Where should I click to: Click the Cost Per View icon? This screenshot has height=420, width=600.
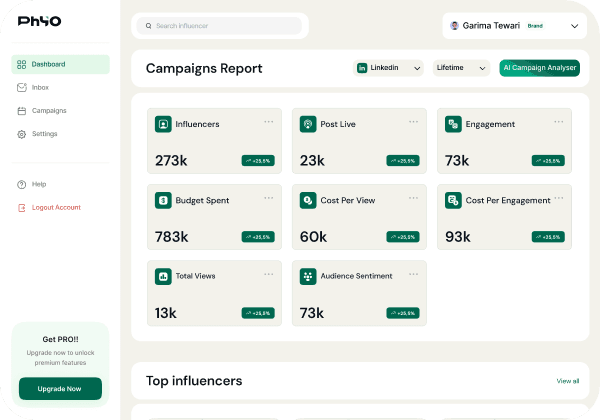[308, 201]
